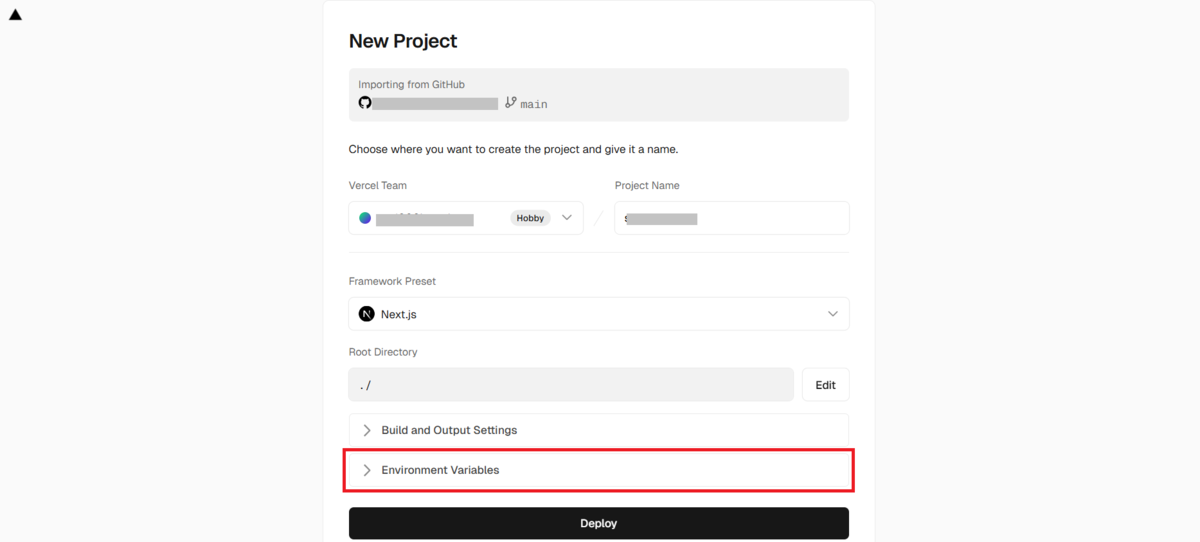
Task: Click the Vercel triangle logo
Action: pyautogui.click(x=15, y=15)
